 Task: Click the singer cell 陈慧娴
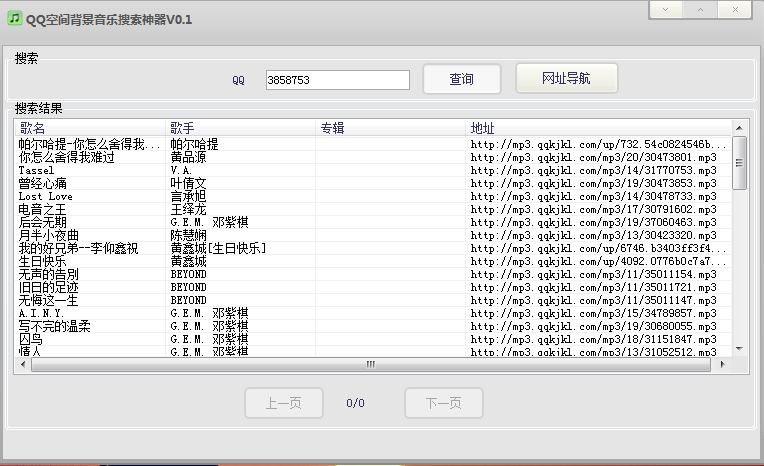tap(188, 235)
